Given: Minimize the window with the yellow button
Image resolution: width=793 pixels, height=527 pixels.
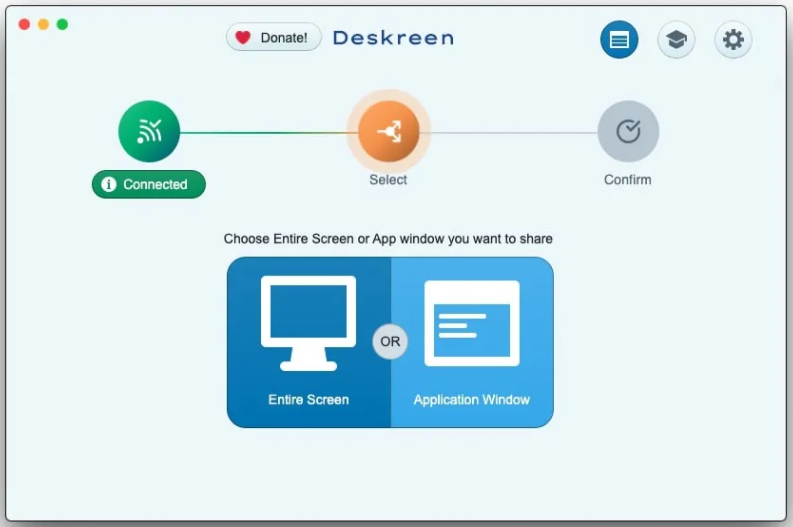Looking at the screenshot, I should pyautogui.click(x=43, y=24).
